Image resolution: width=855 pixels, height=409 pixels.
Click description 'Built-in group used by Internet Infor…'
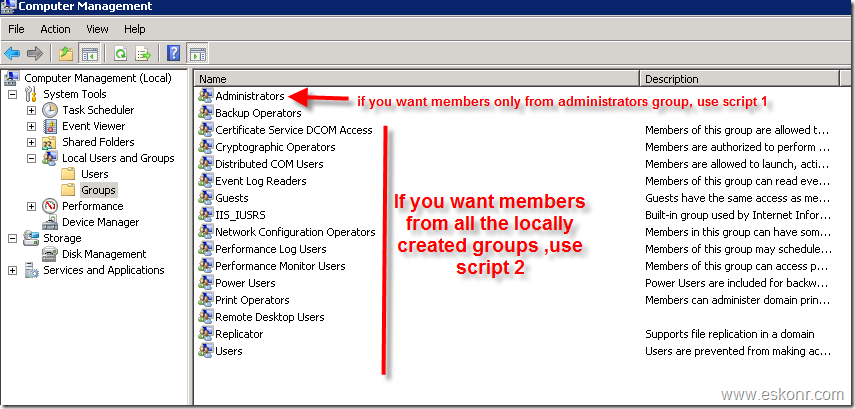pos(738,215)
